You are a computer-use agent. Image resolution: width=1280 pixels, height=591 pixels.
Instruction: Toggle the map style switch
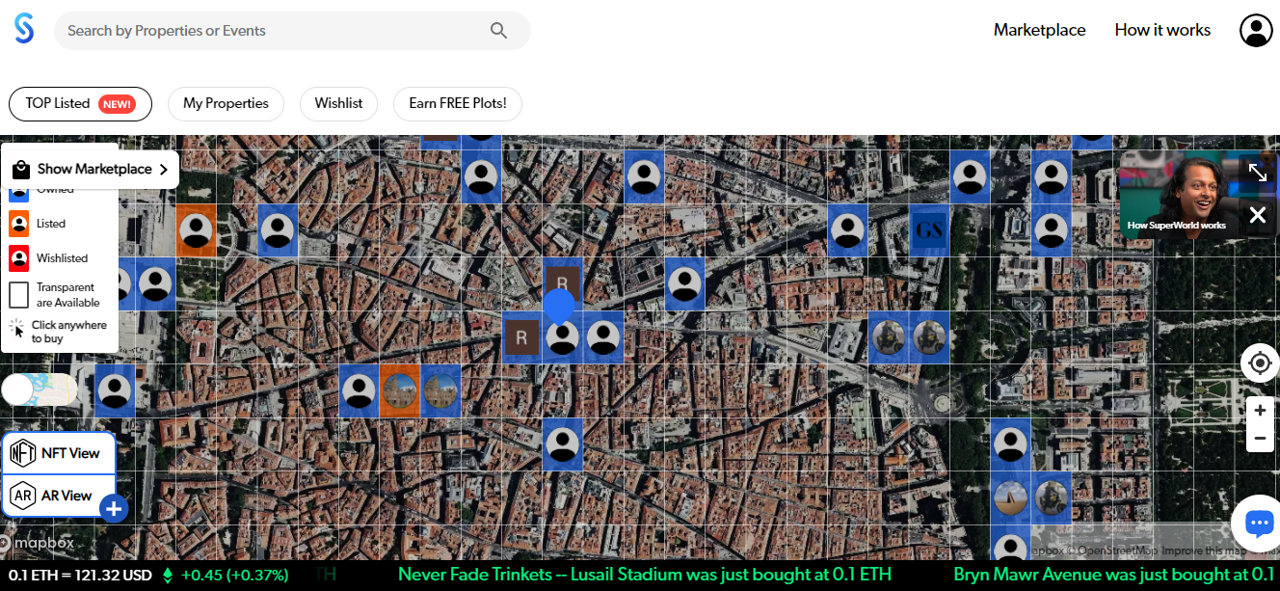39,390
